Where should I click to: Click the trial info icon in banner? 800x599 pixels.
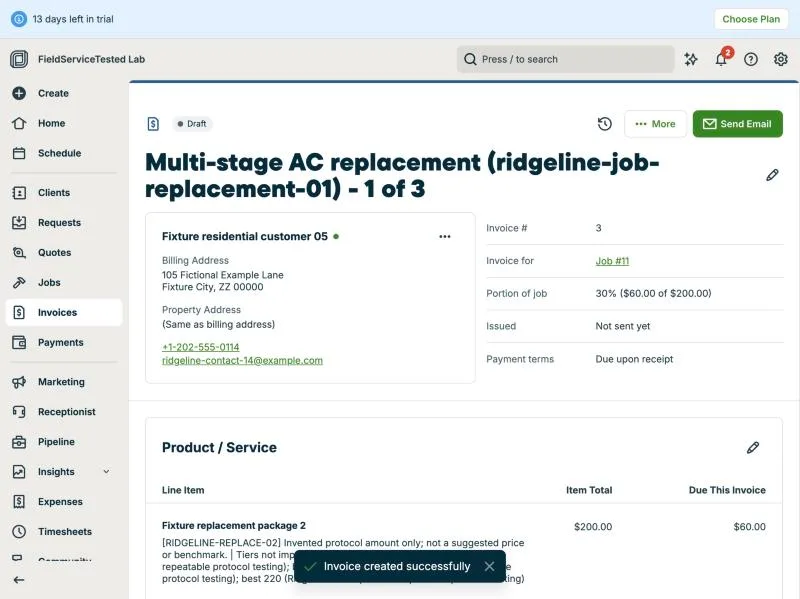pyautogui.click(x=19, y=19)
